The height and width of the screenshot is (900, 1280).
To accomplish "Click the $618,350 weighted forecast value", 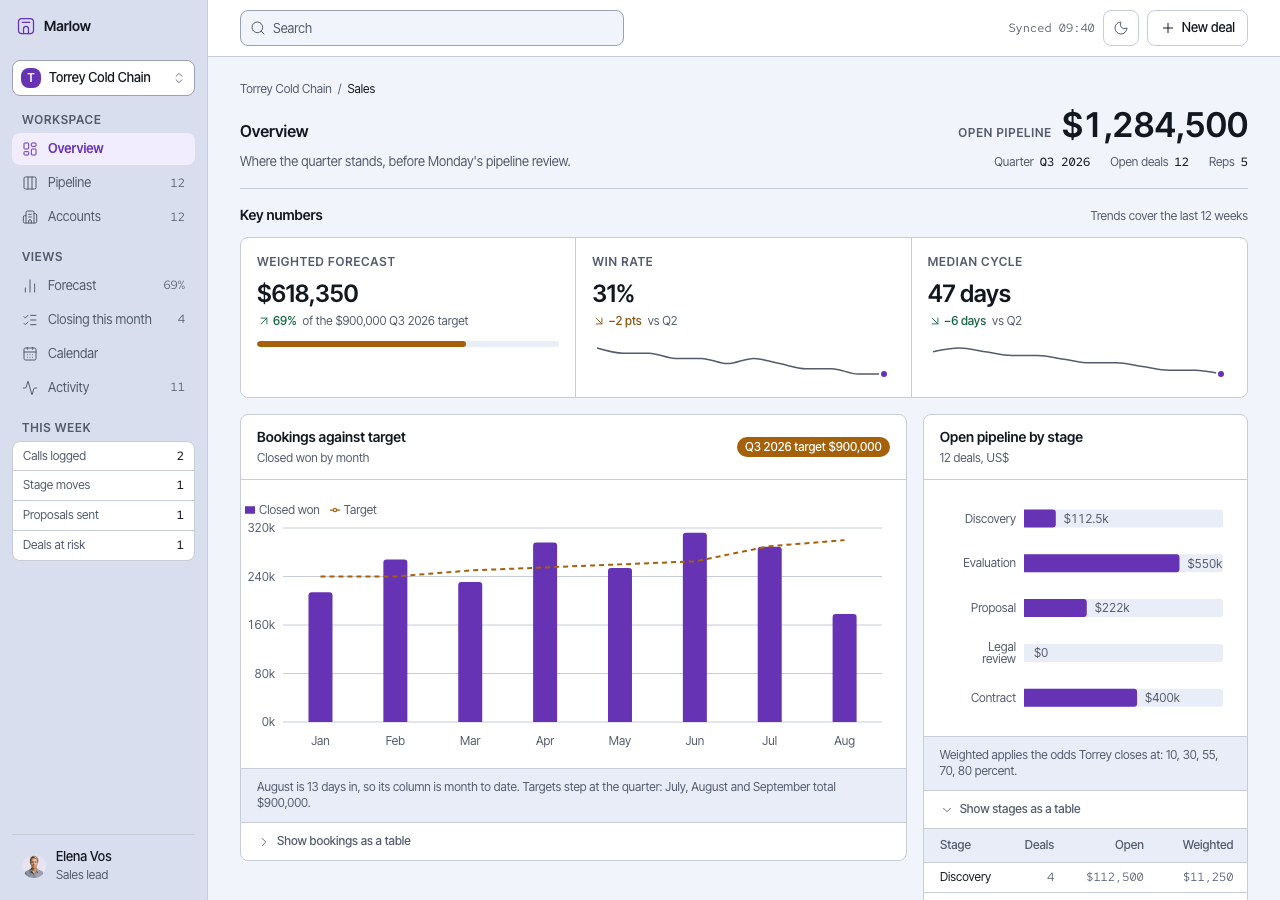I will [308, 294].
